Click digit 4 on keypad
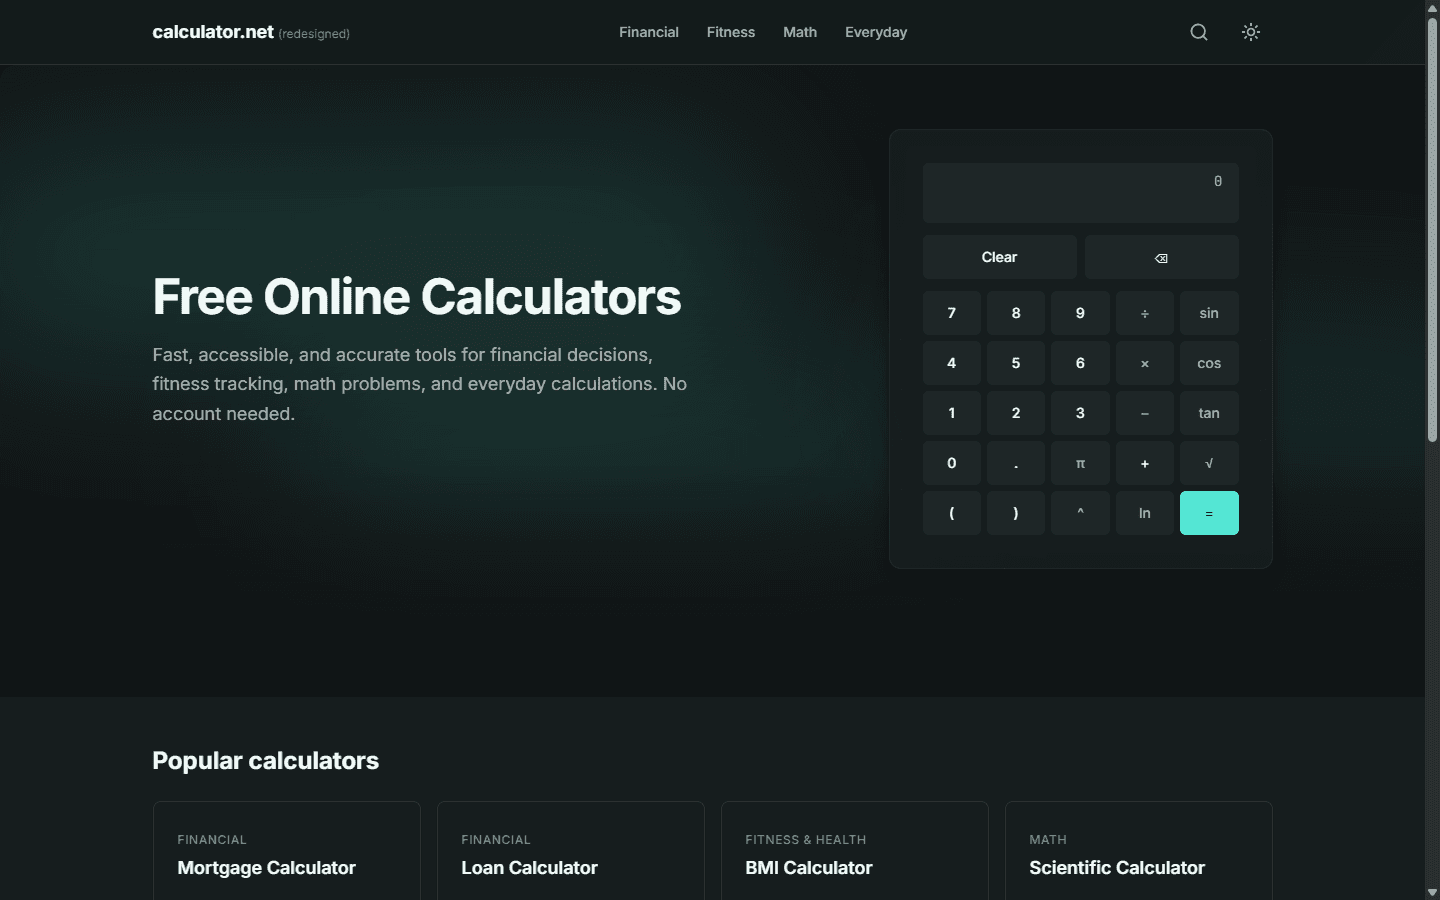1440x900 pixels. click(952, 363)
